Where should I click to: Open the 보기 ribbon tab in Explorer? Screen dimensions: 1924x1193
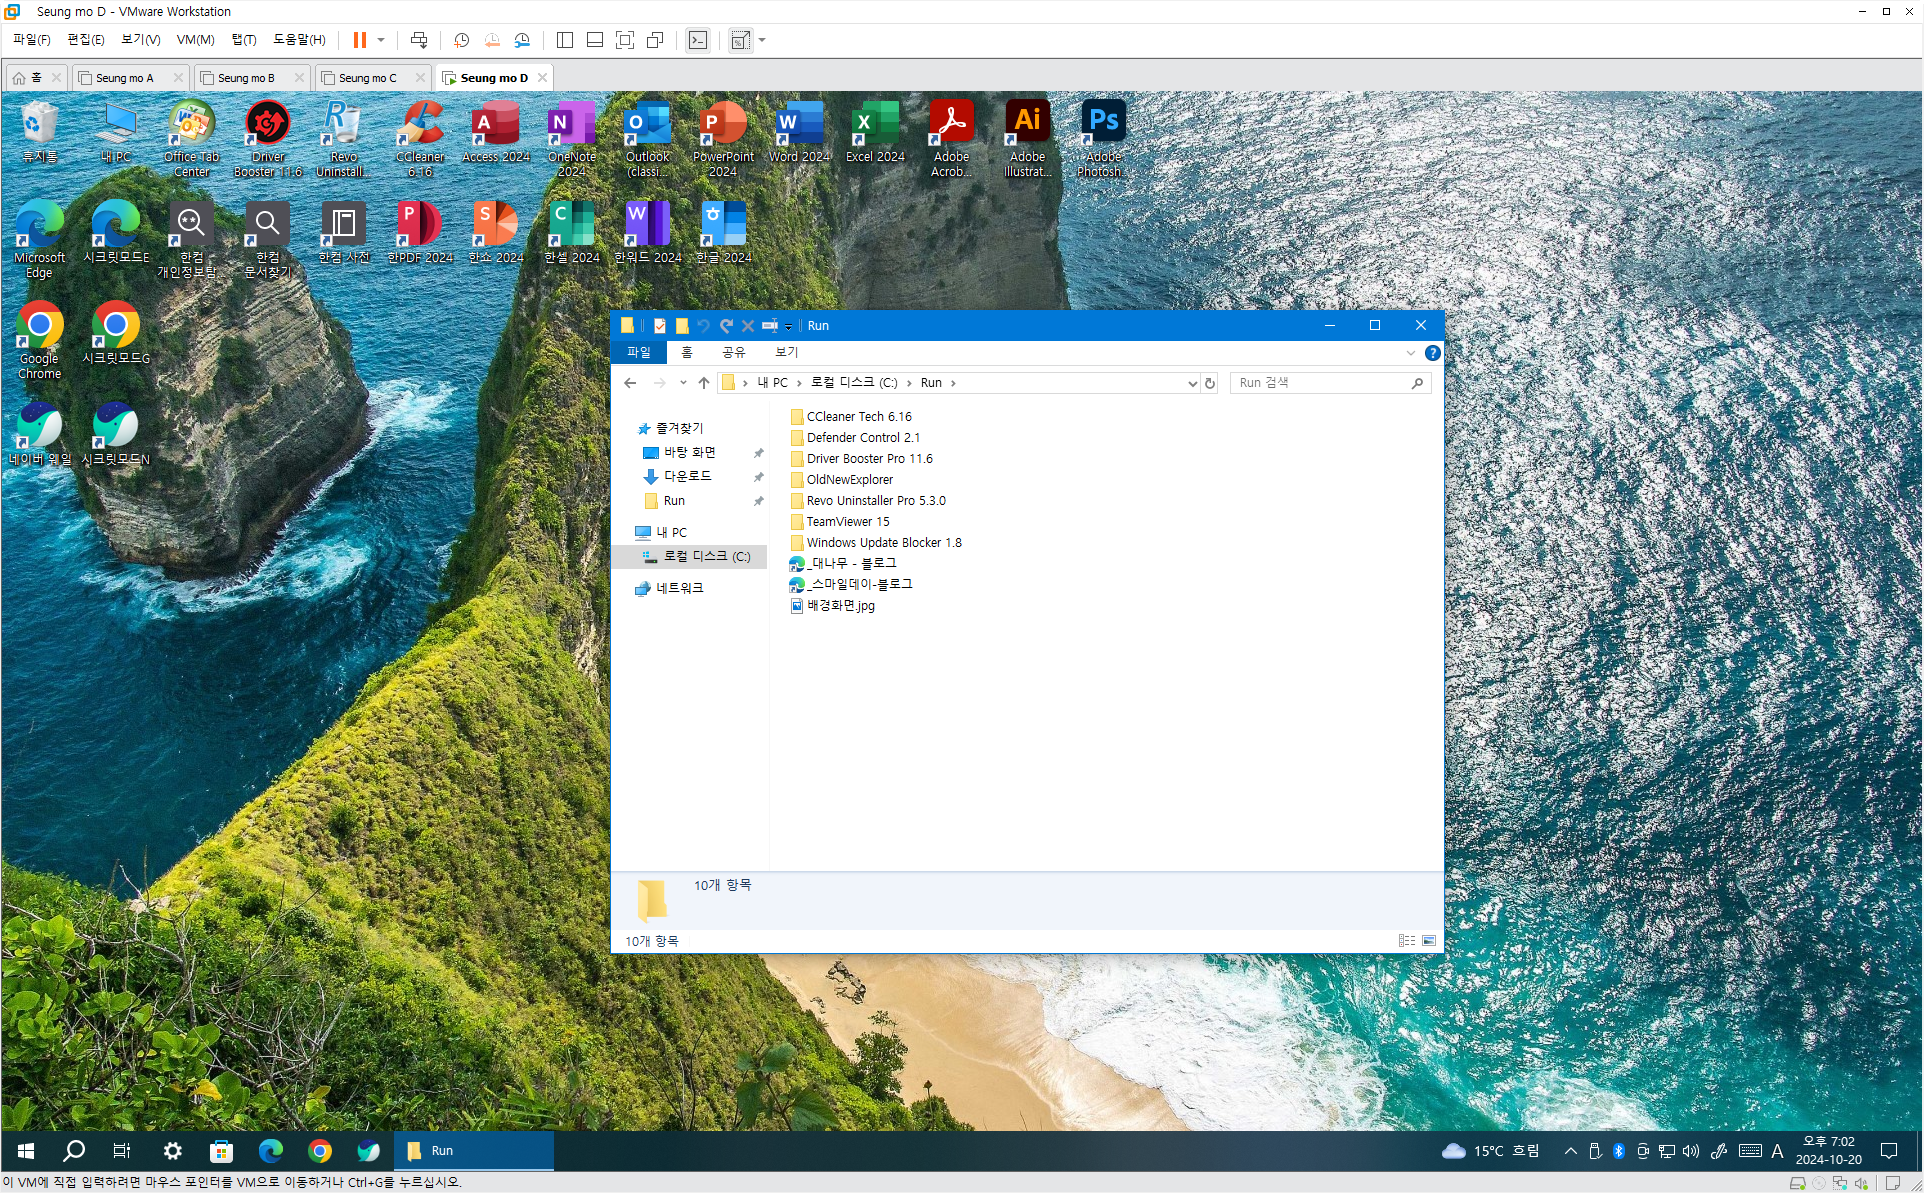coord(786,352)
